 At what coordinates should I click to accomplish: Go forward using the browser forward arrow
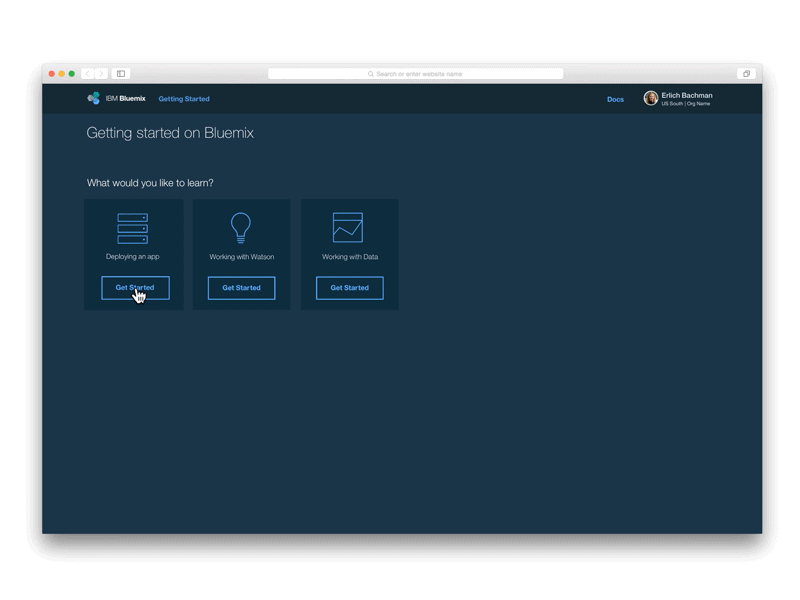click(x=101, y=74)
